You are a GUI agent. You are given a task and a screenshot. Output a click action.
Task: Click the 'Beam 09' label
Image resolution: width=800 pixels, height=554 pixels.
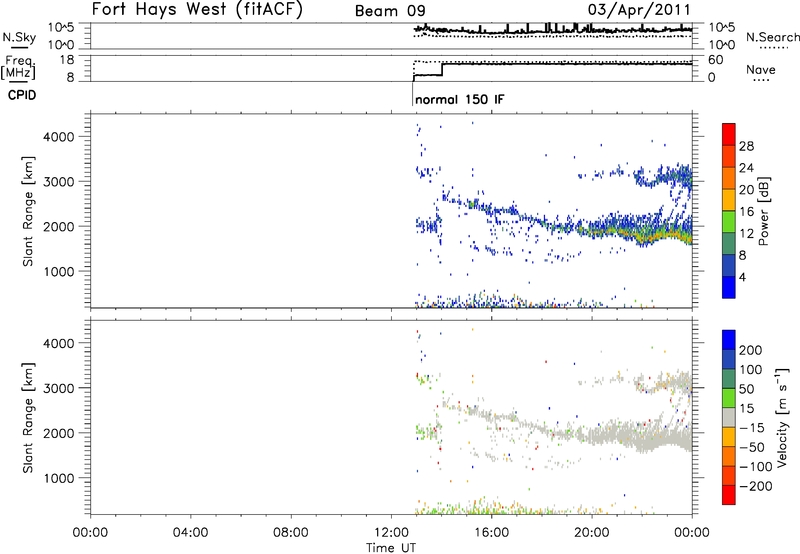tap(390, 11)
